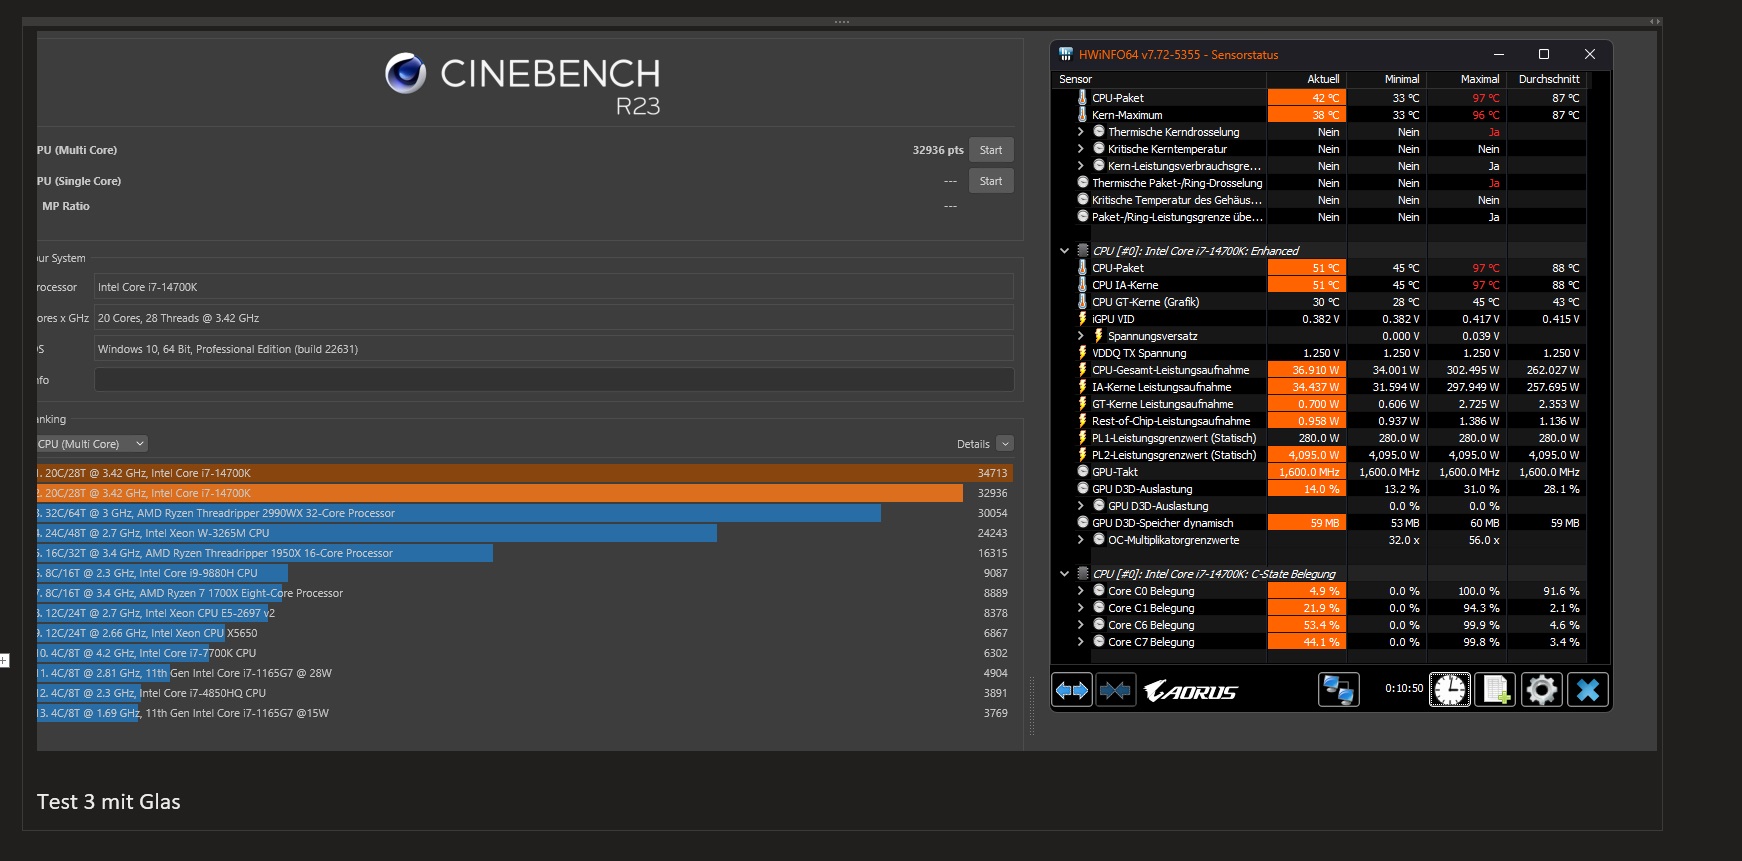This screenshot has height=861, width=1742.
Task: Collapse CPU [#0] i7-14700K Enhanced section
Action: tap(1064, 251)
